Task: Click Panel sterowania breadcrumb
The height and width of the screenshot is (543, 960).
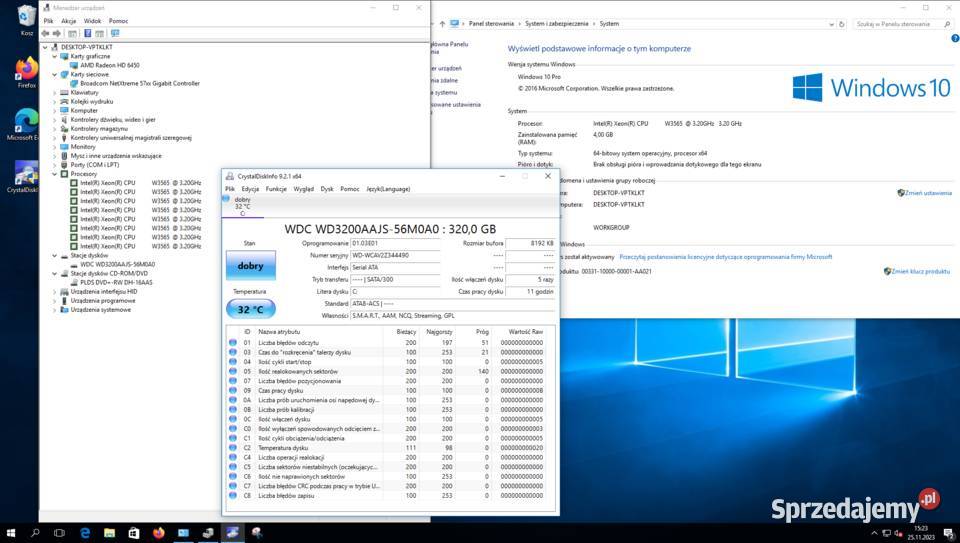Action: (491, 24)
